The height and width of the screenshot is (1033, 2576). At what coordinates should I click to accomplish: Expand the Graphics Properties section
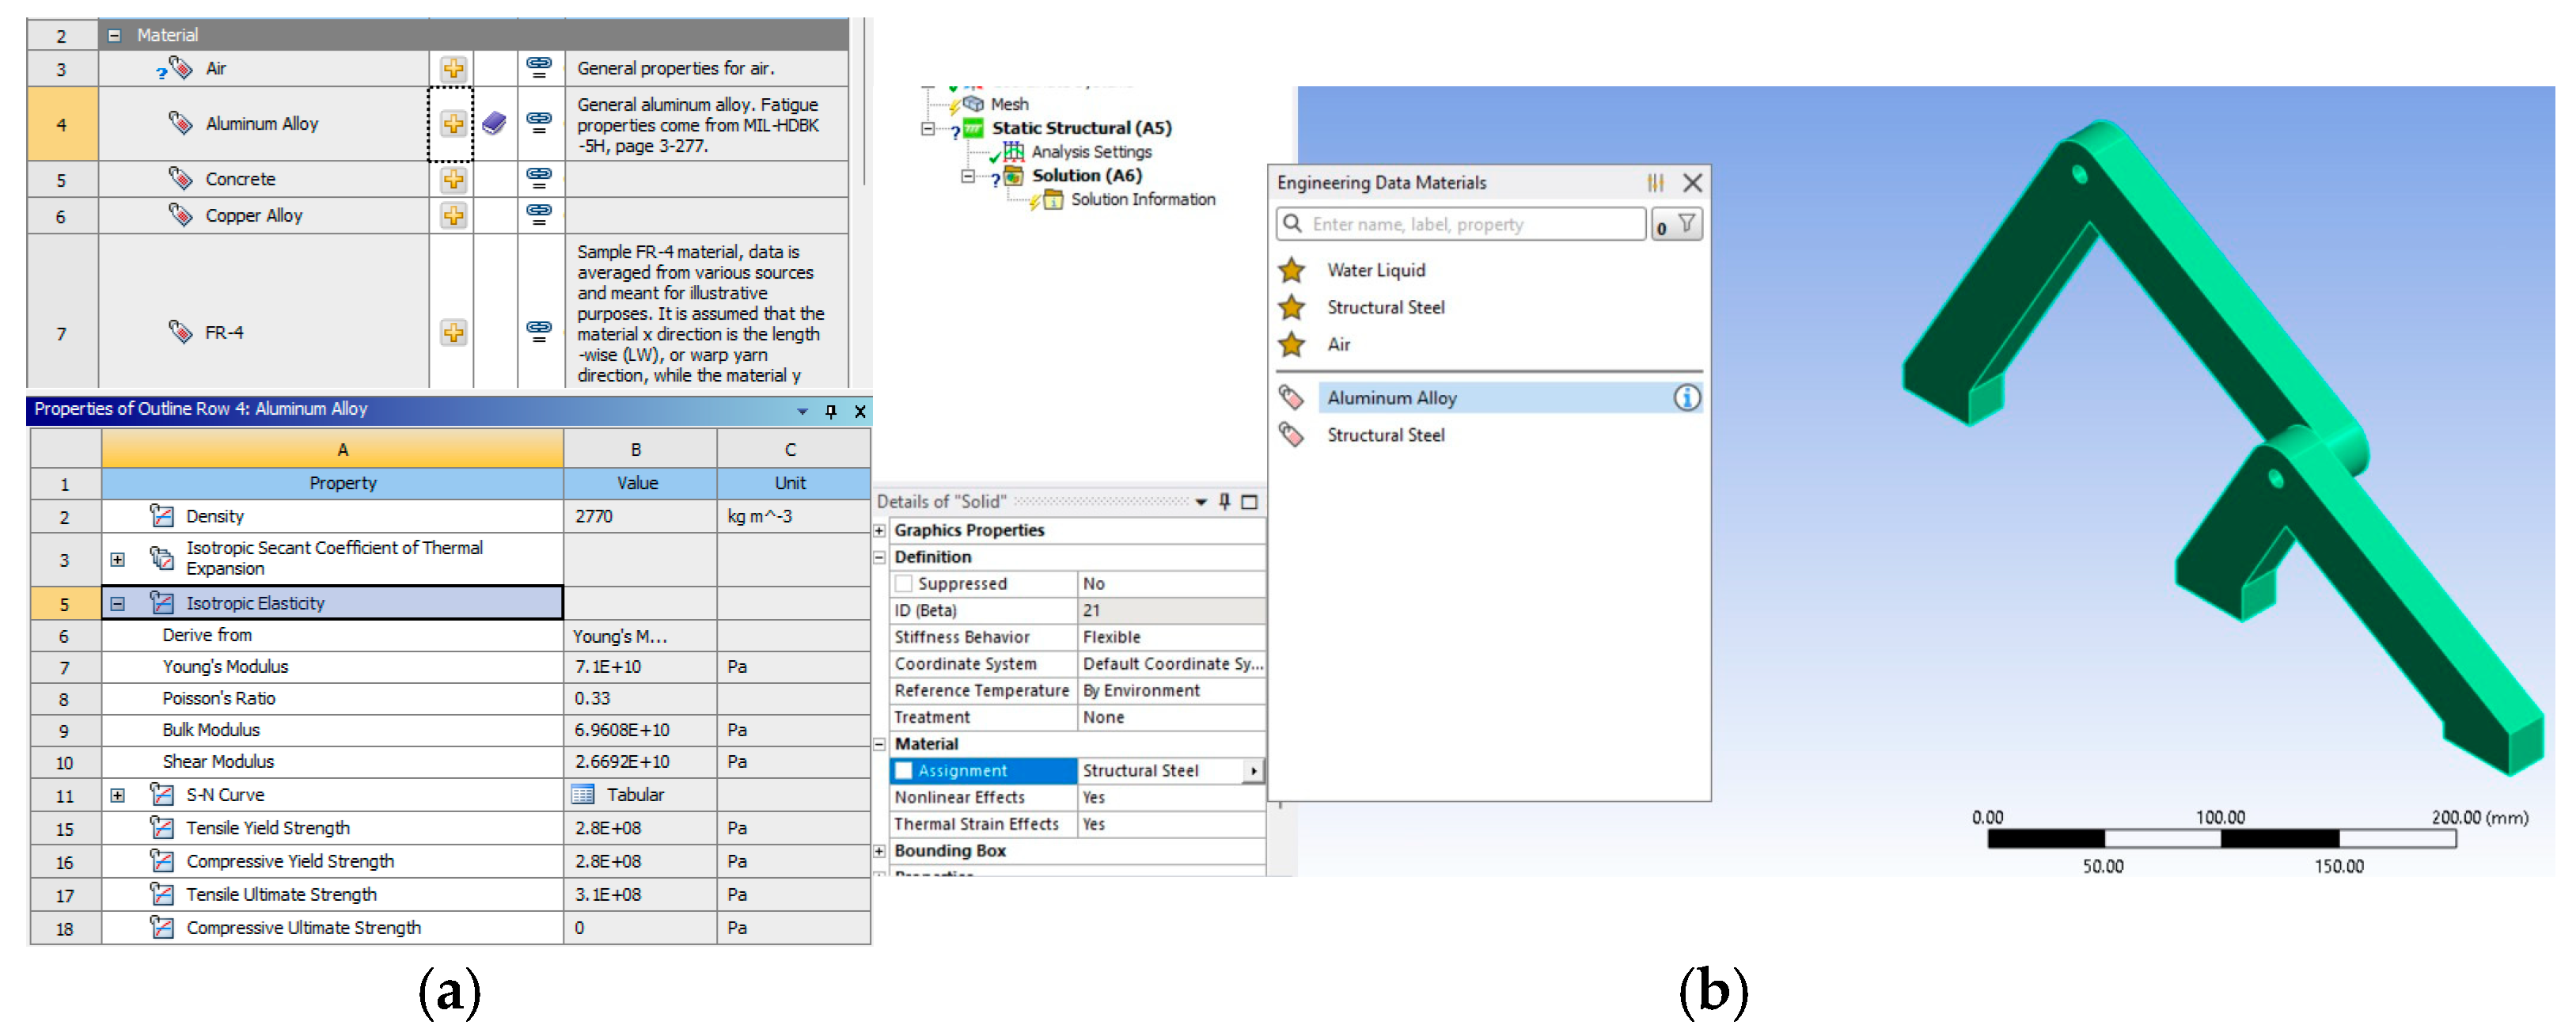pos(880,530)
